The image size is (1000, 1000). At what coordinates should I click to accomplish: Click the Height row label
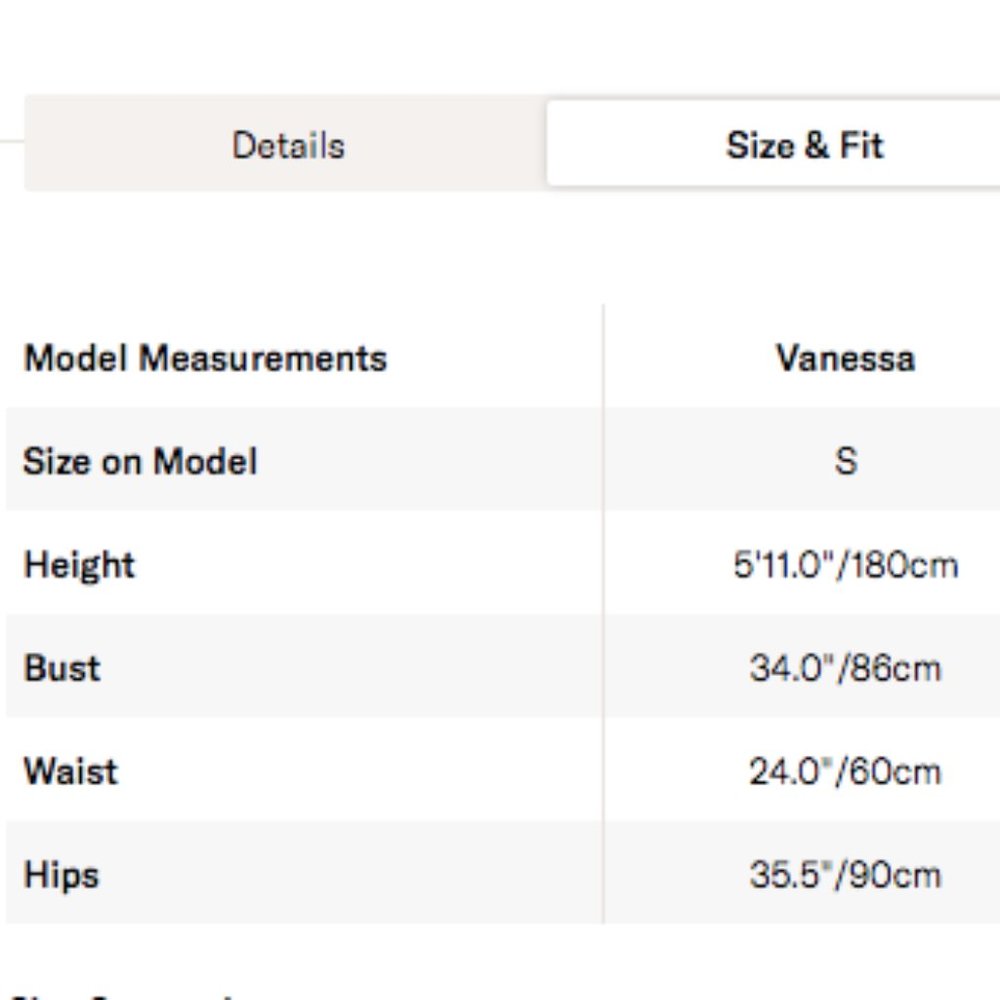[79, 565]
